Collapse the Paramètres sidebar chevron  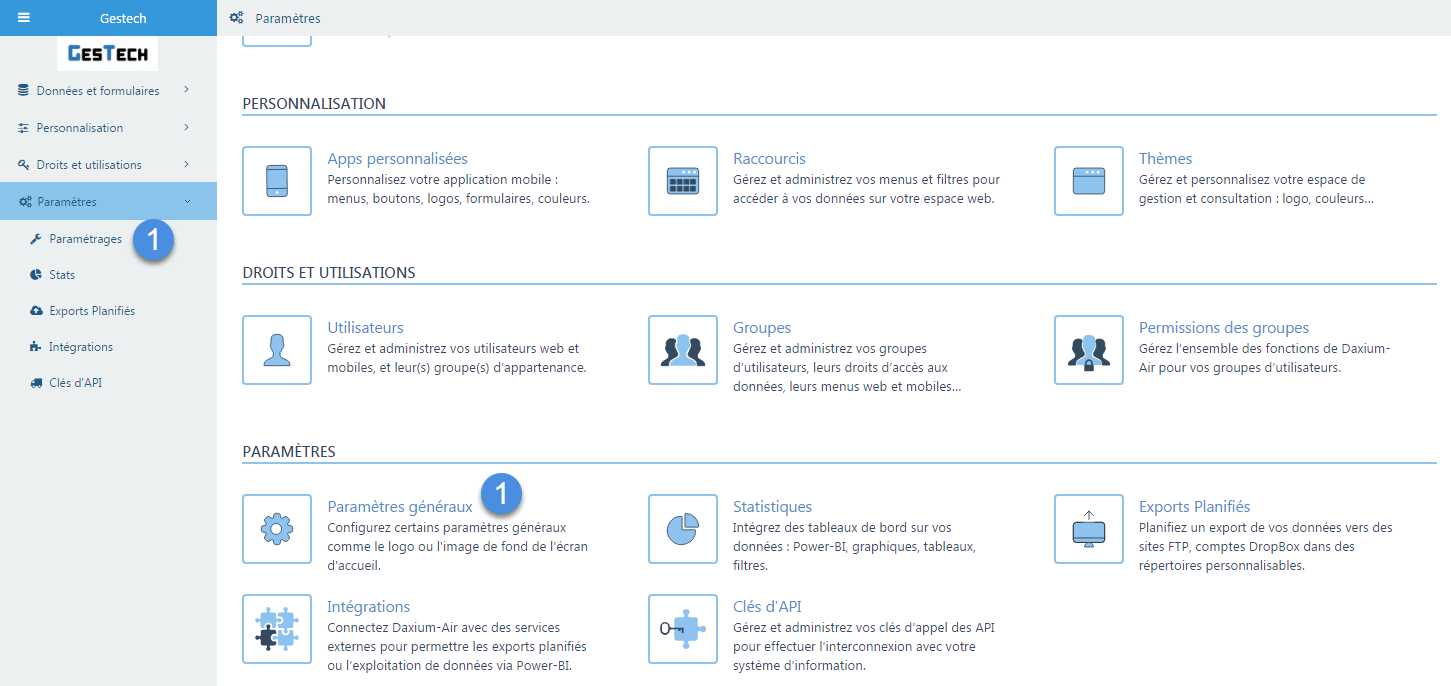(187, 202)
